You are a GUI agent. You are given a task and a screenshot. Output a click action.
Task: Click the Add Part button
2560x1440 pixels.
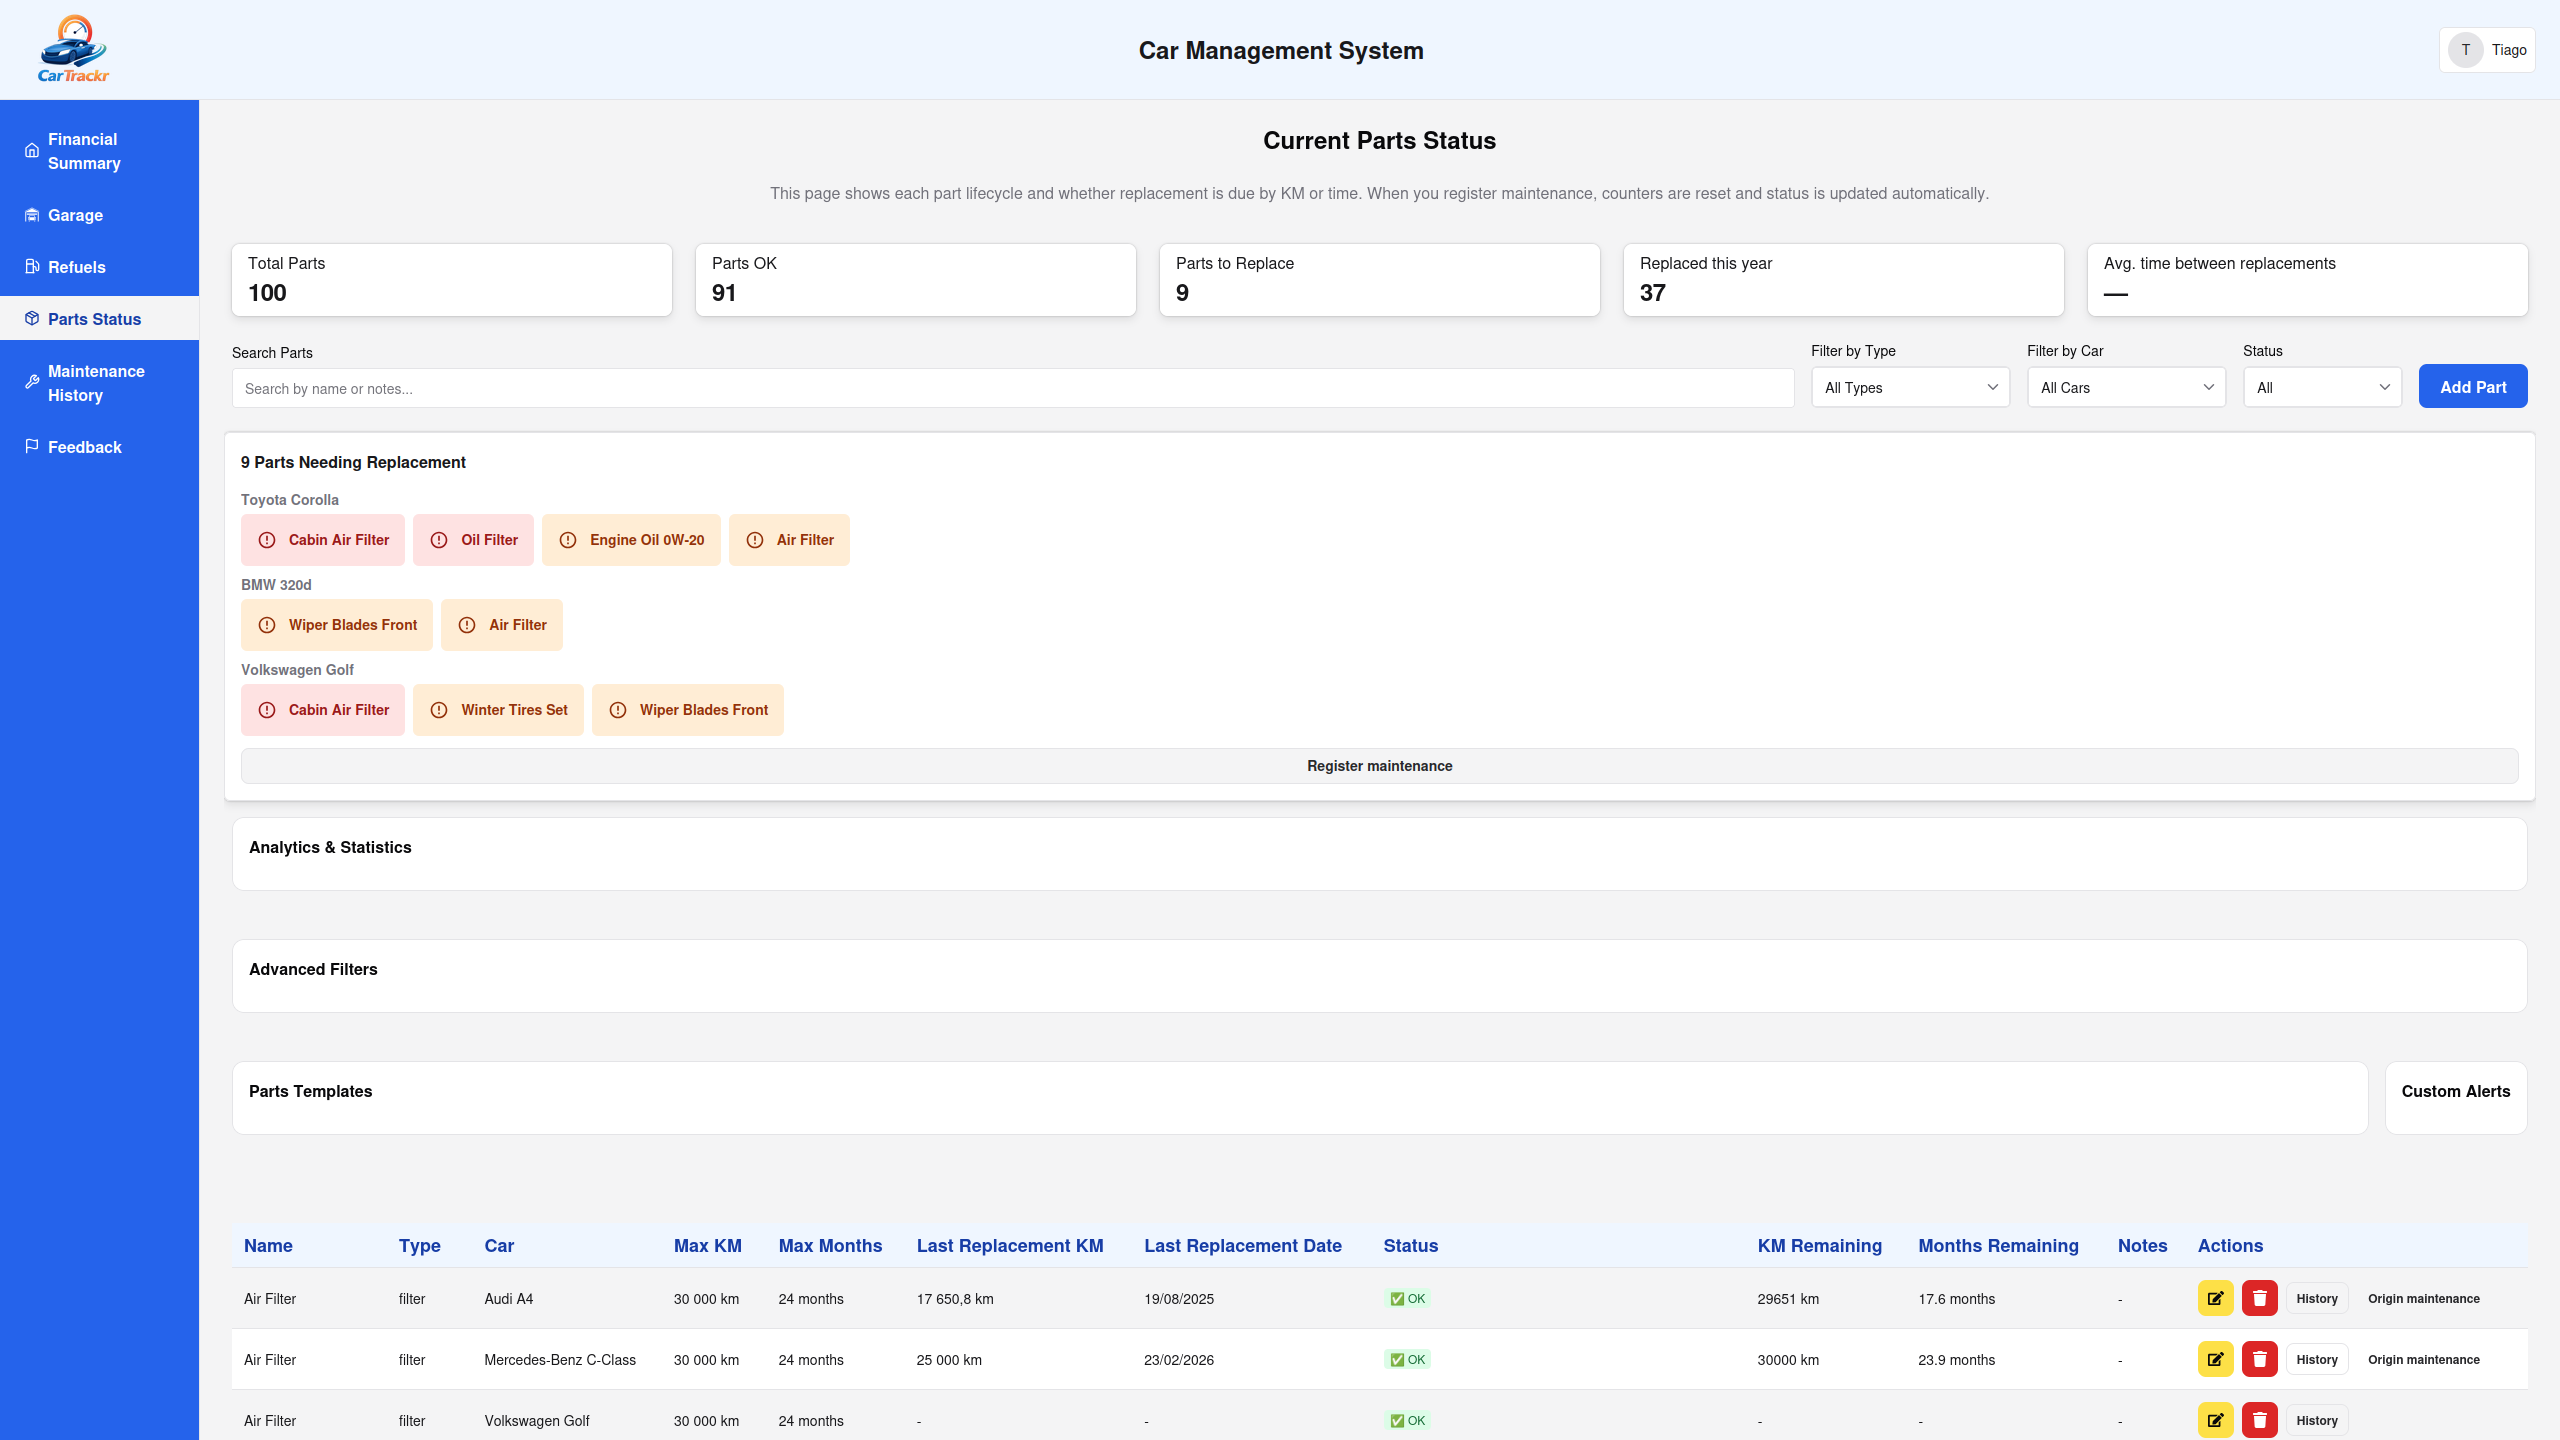pos(2472,386)
